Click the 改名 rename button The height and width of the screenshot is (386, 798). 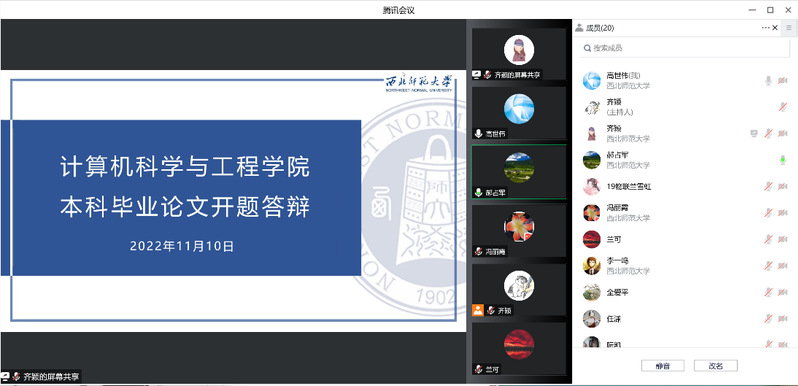pos(716,366)
